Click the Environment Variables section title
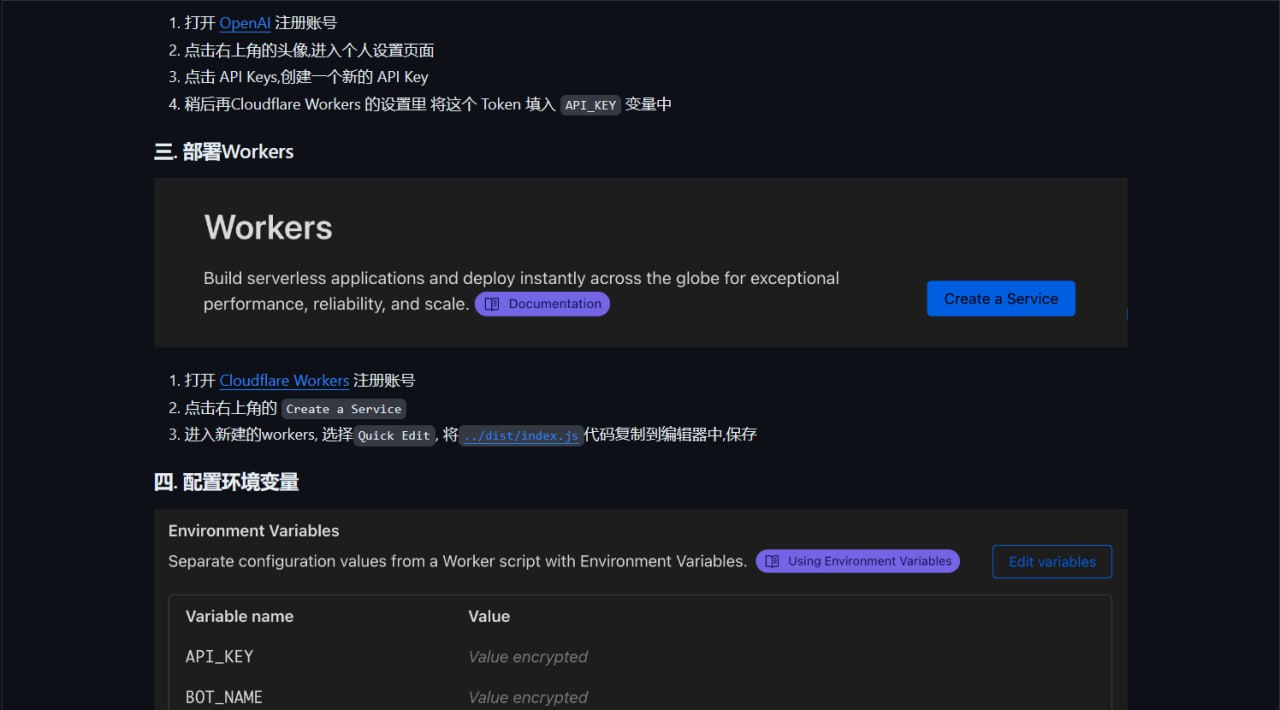Viewport: 1280px width, 710px height. 254,531
